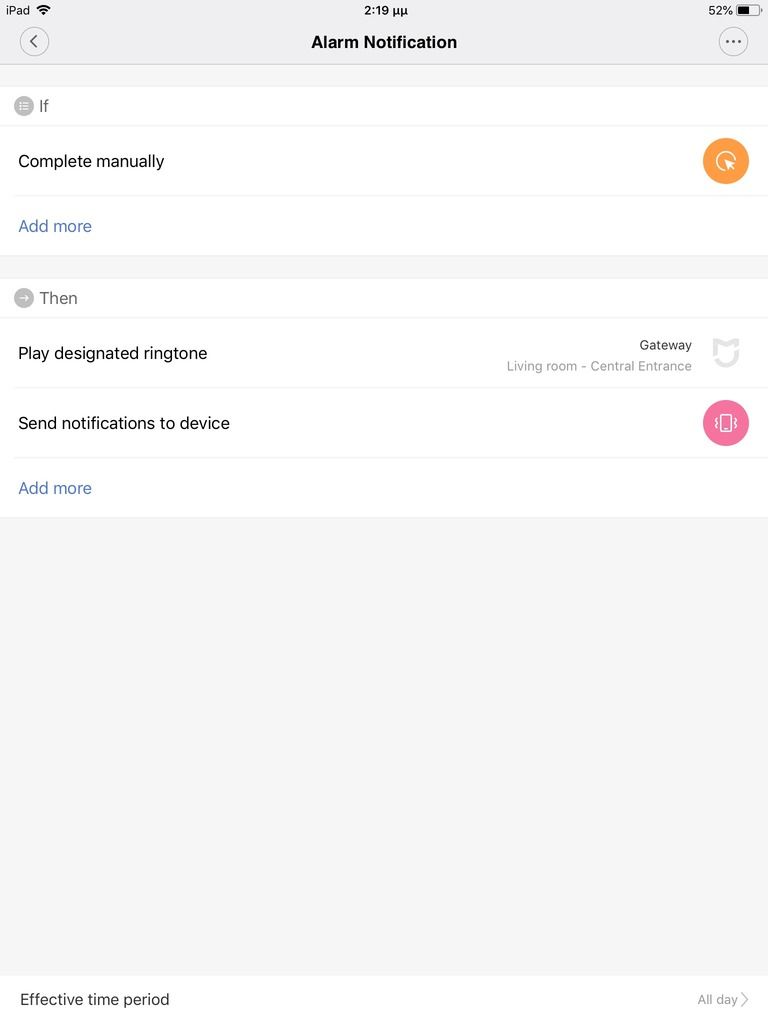
Task: Open the Play designated ringtone action
Action: (x=113, y=353)
